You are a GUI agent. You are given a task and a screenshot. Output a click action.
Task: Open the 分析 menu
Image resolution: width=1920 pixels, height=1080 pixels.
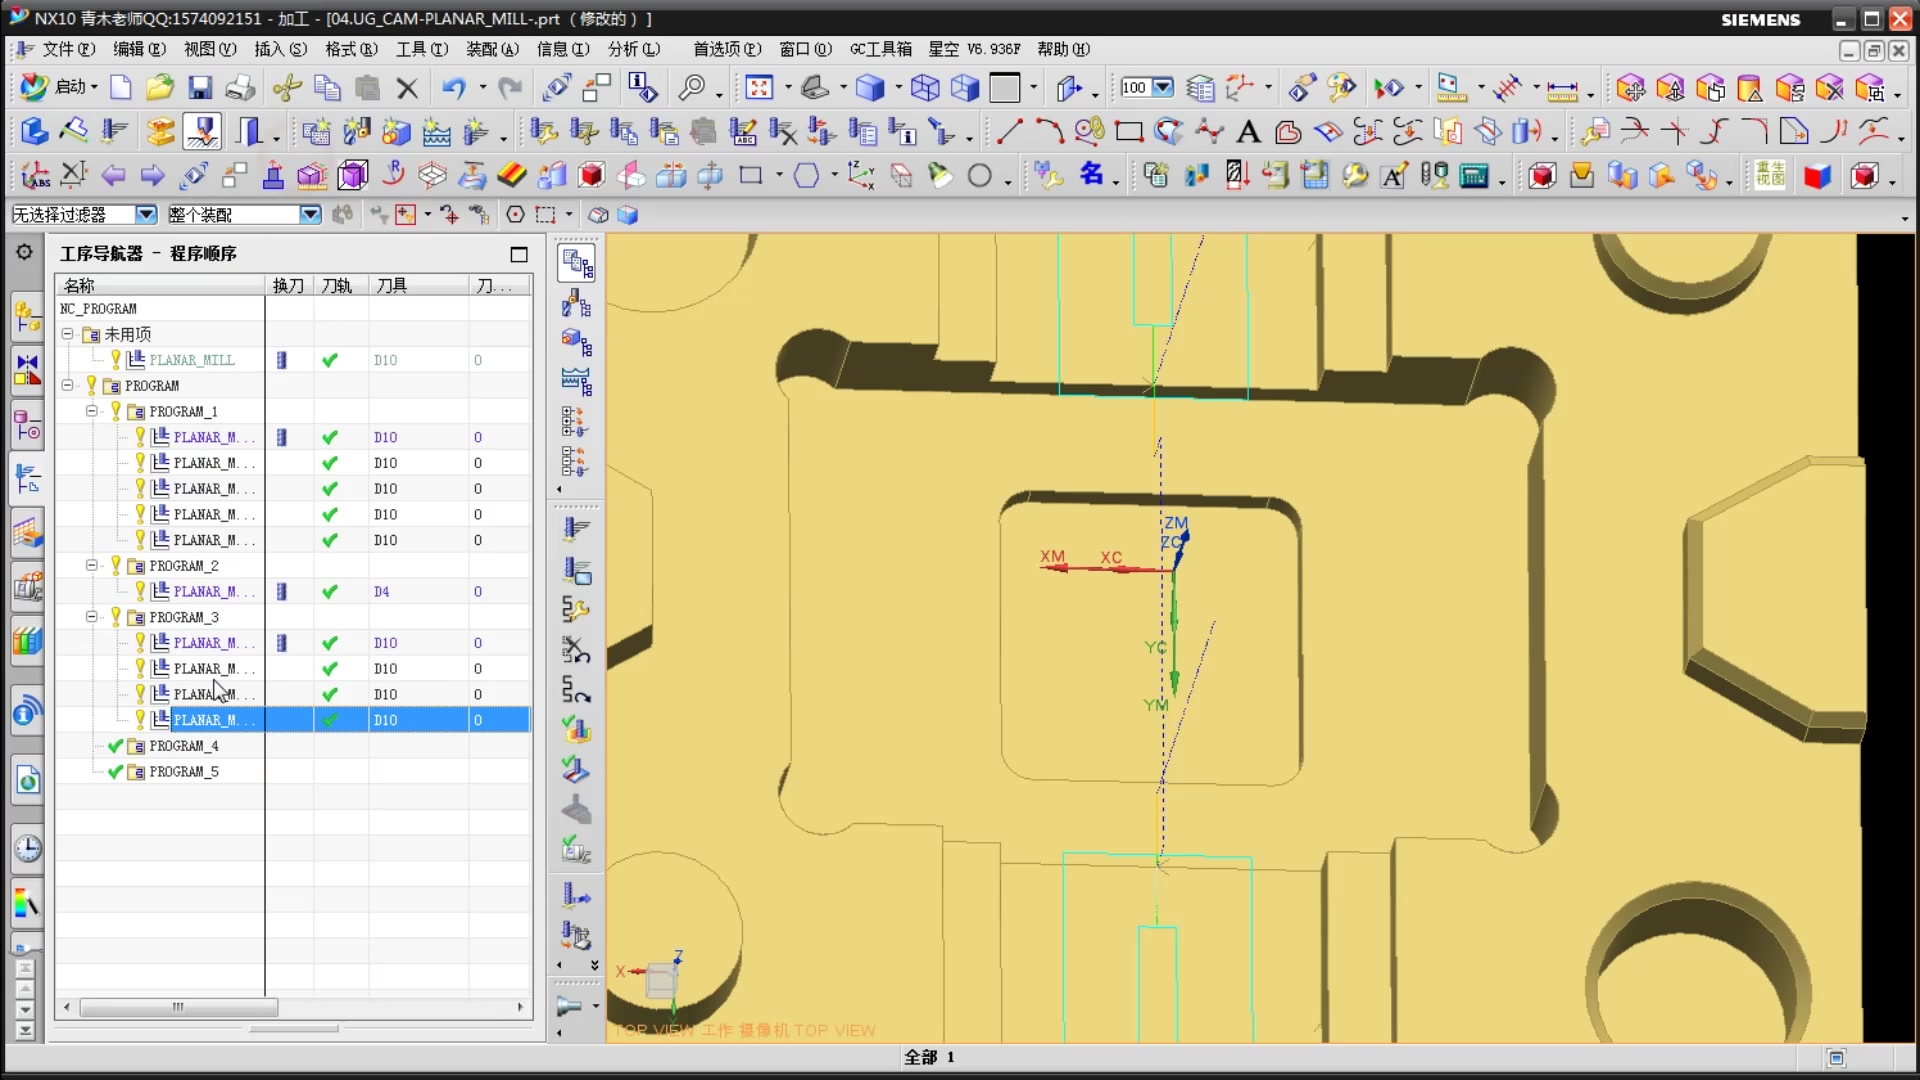coord(633,49)
